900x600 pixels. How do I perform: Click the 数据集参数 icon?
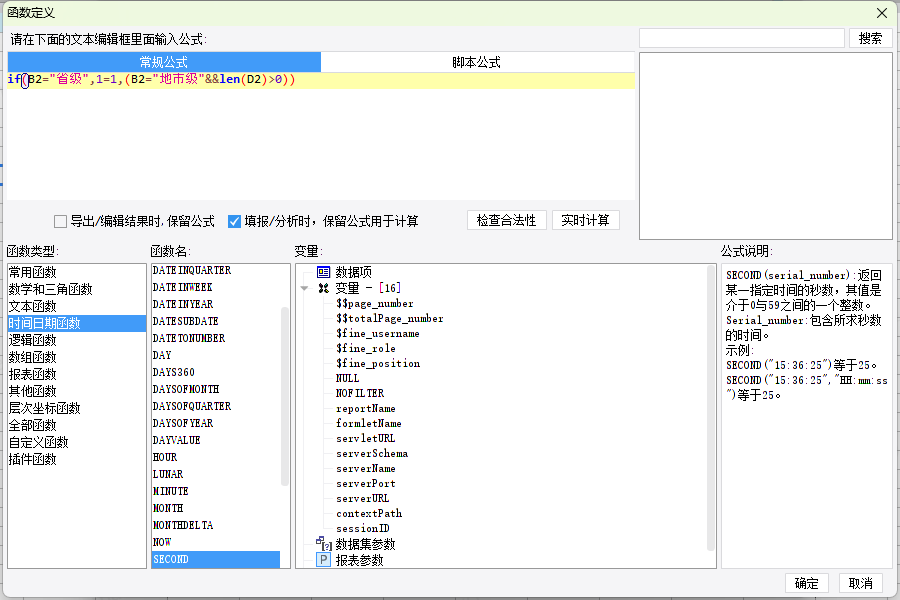(x=324, y=543)
